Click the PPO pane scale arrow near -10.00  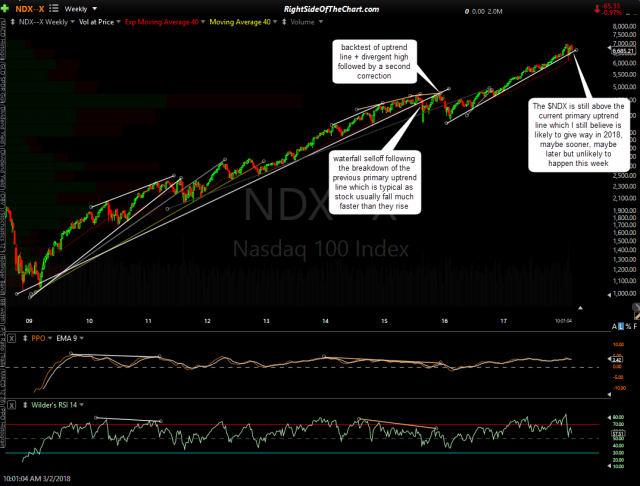(x=609, y=395)
